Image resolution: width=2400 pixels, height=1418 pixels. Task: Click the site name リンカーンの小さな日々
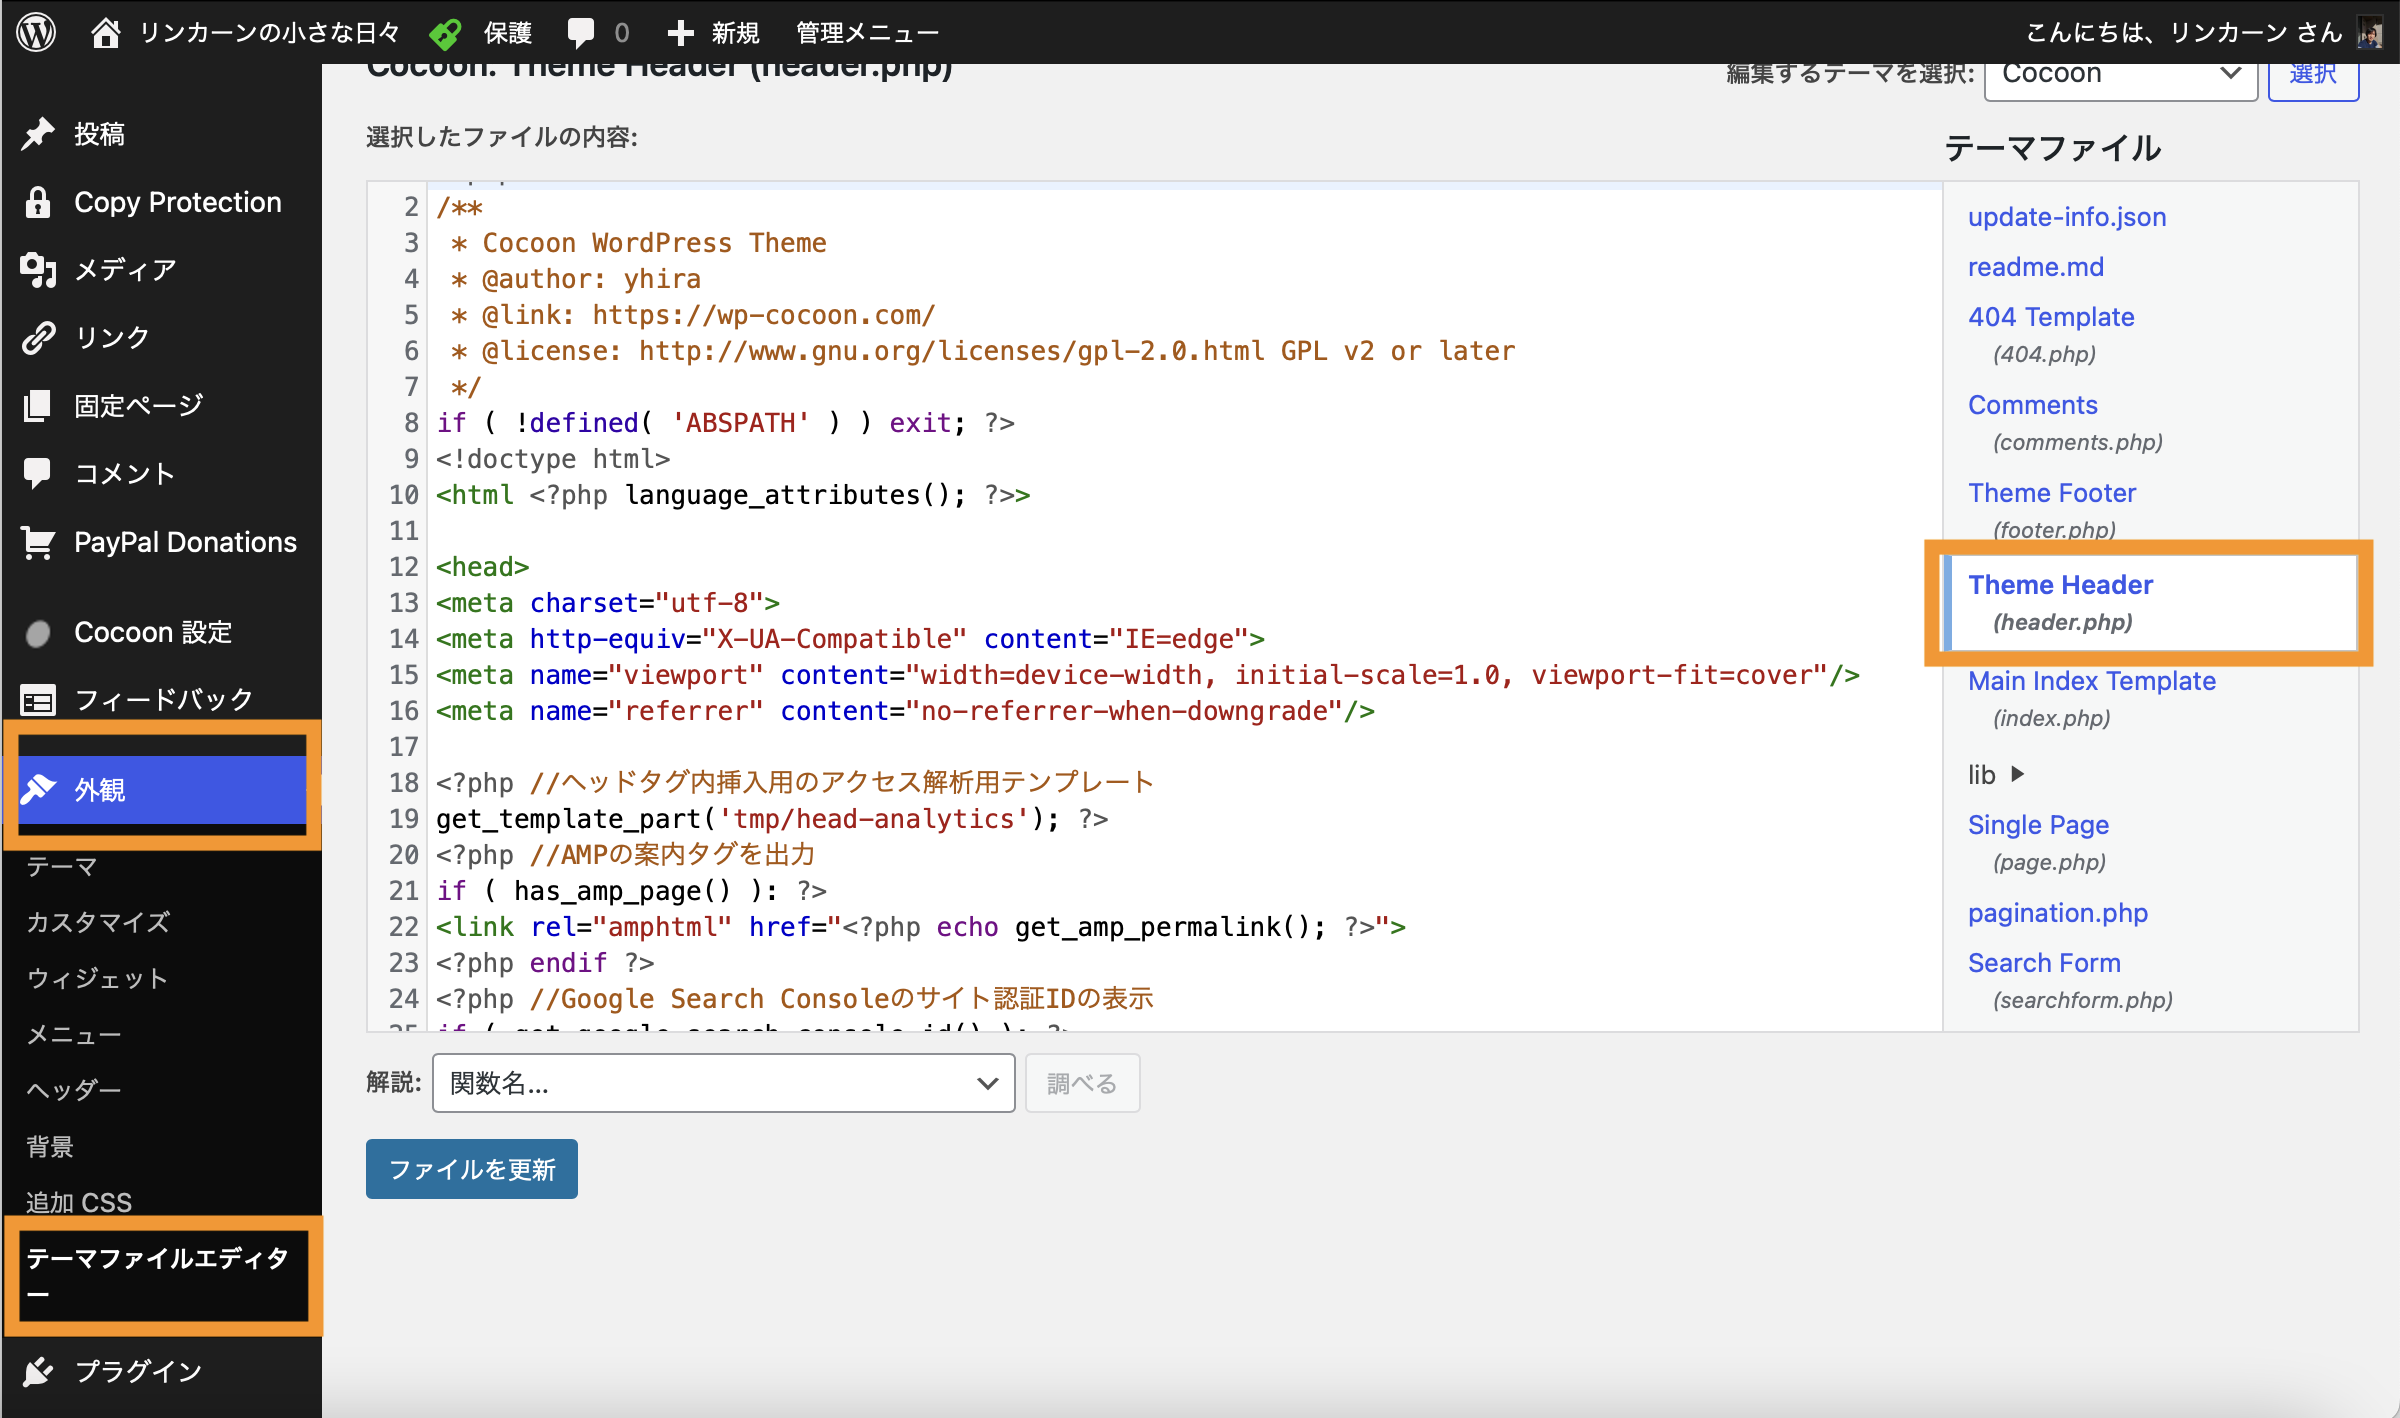coord(269,33)
